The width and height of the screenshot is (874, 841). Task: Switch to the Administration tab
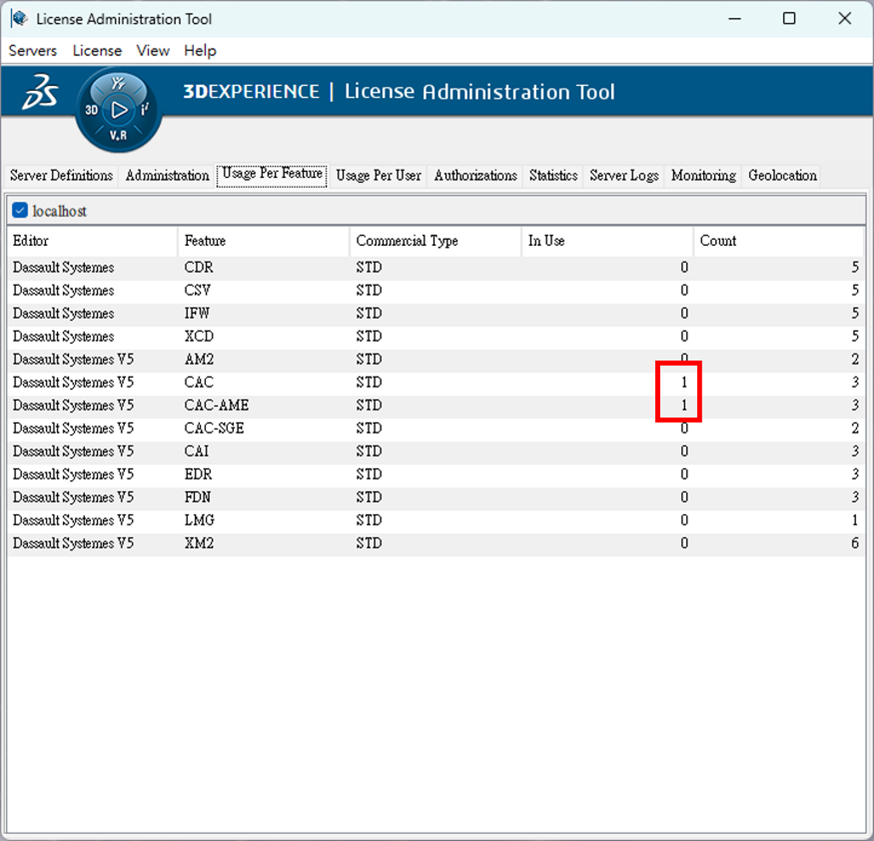[167, 176]
